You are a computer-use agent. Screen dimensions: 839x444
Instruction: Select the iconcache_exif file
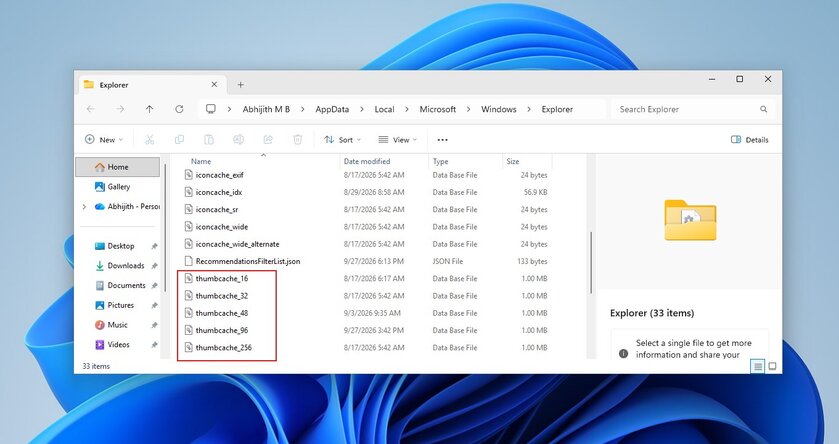coord(219,175)
